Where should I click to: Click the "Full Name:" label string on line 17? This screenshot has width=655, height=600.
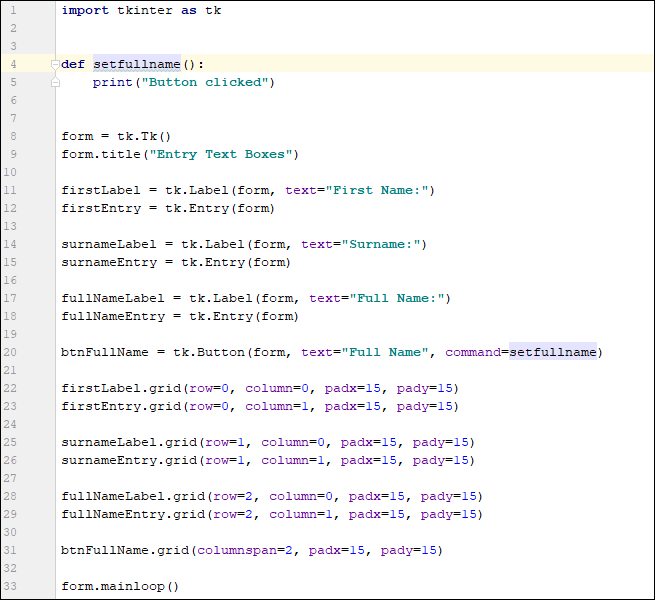[397, 298]
